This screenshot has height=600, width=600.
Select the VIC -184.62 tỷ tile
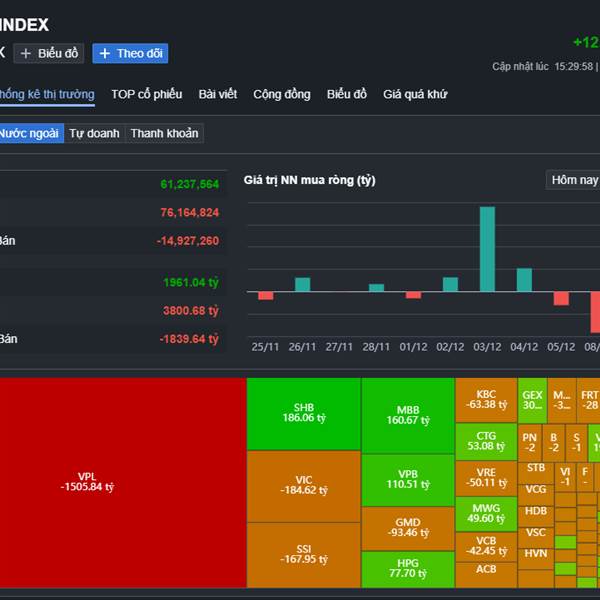coord(304,486)
